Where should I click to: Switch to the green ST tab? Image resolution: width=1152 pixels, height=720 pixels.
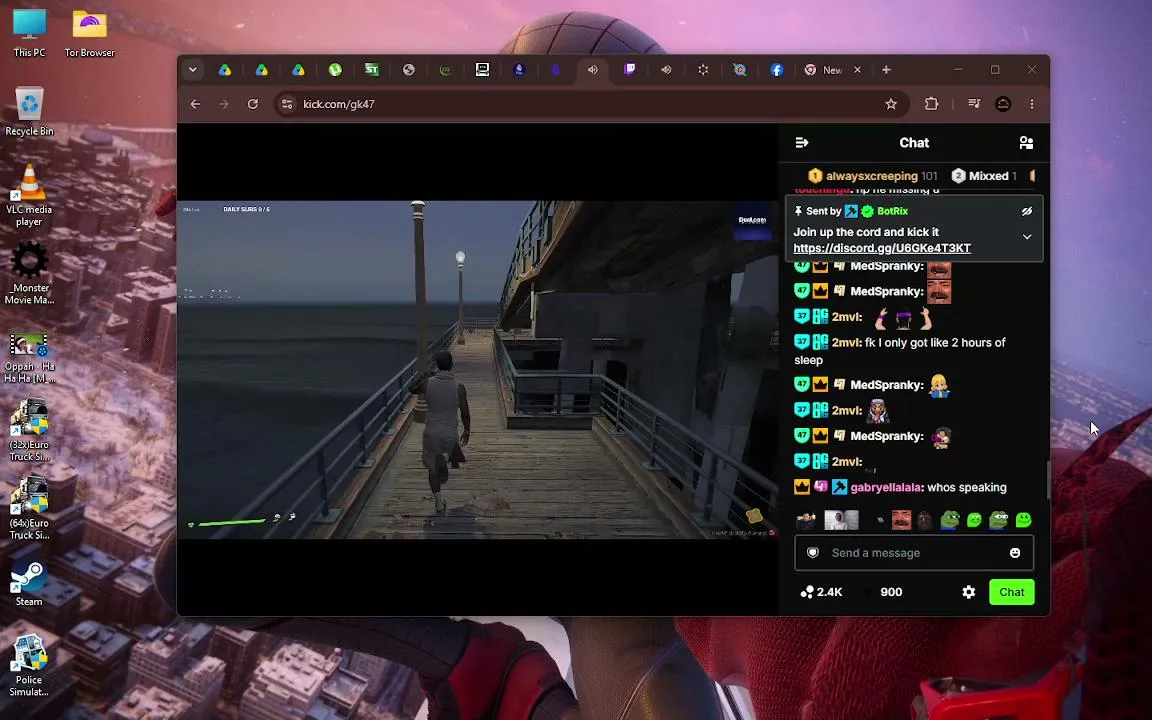[x=372, y=70]
